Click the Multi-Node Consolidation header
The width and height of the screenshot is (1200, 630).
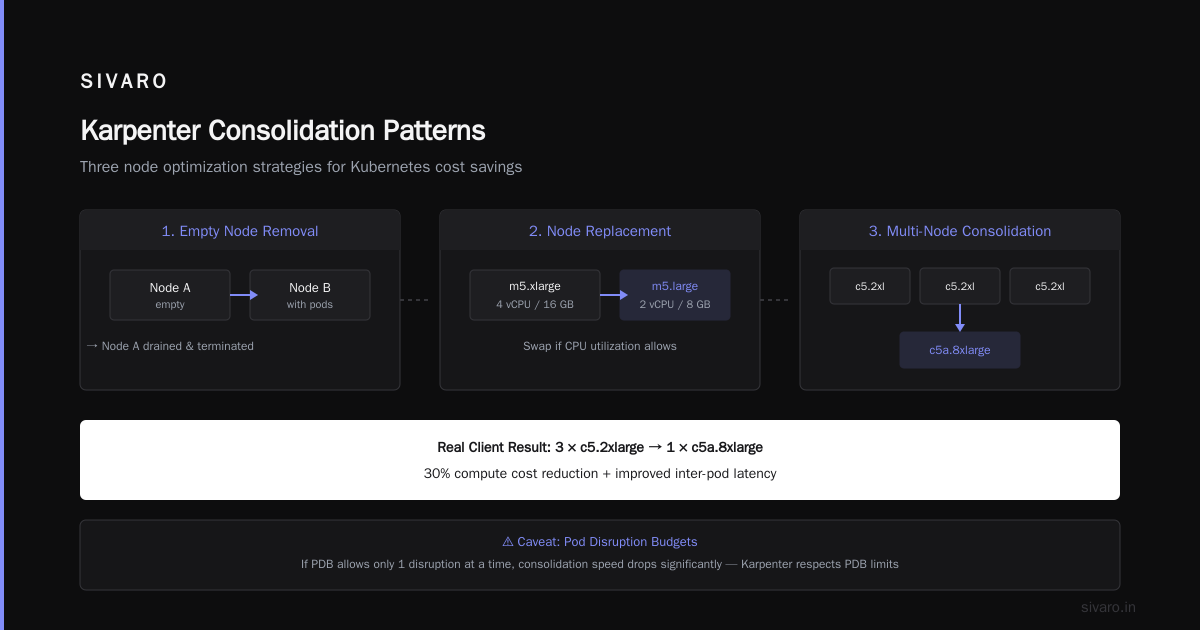pyautogui.click(x=960, y=231)
